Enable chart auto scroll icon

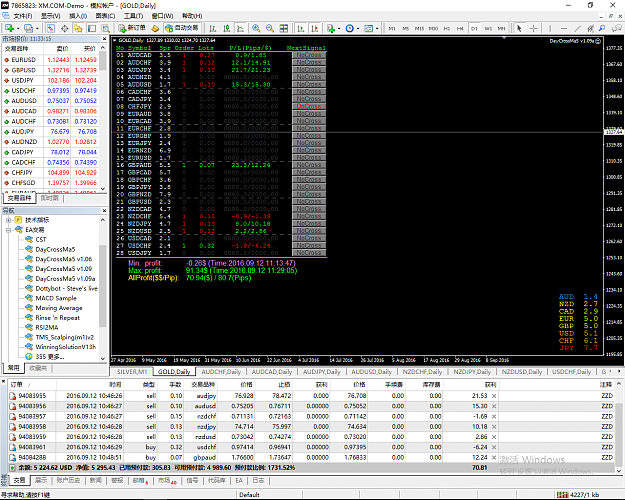pyautogui.click(x=301, y=28)
